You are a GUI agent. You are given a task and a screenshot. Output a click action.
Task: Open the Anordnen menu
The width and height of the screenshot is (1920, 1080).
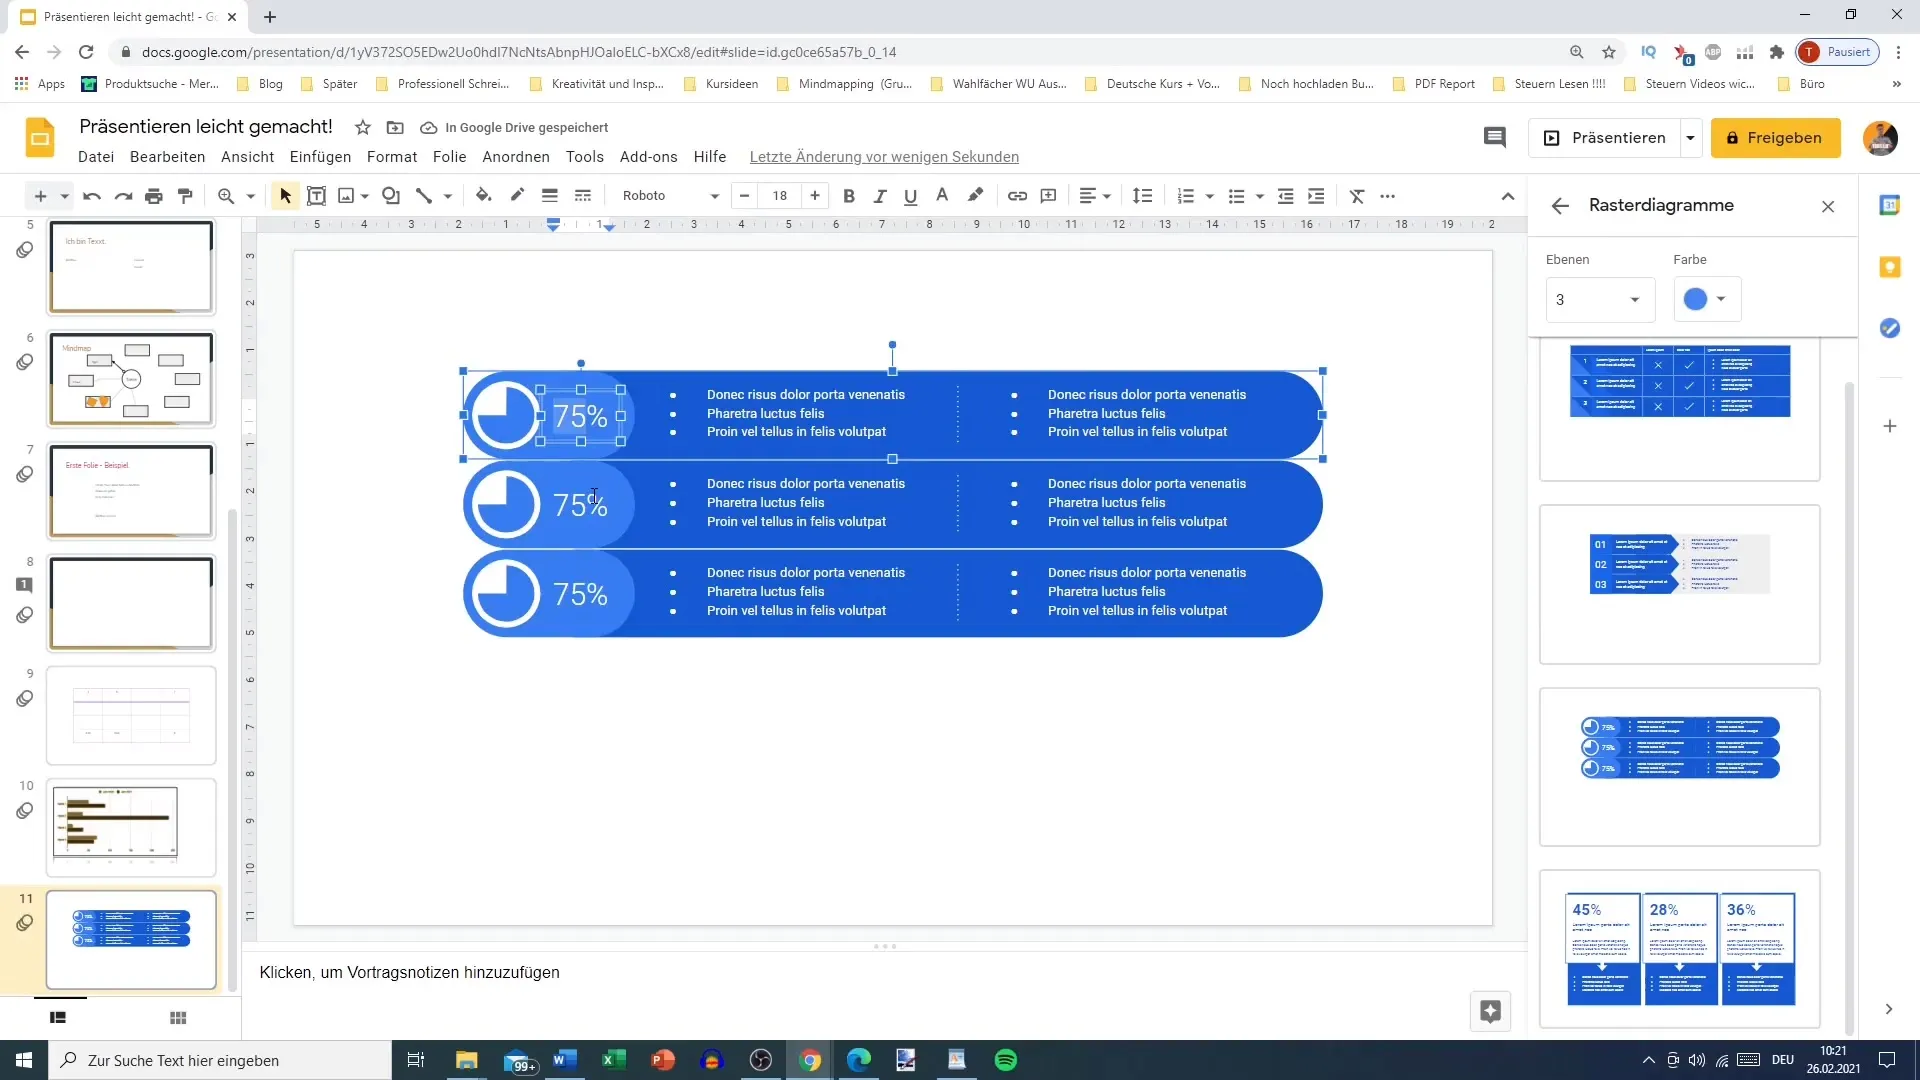click(x=516, y=157)
